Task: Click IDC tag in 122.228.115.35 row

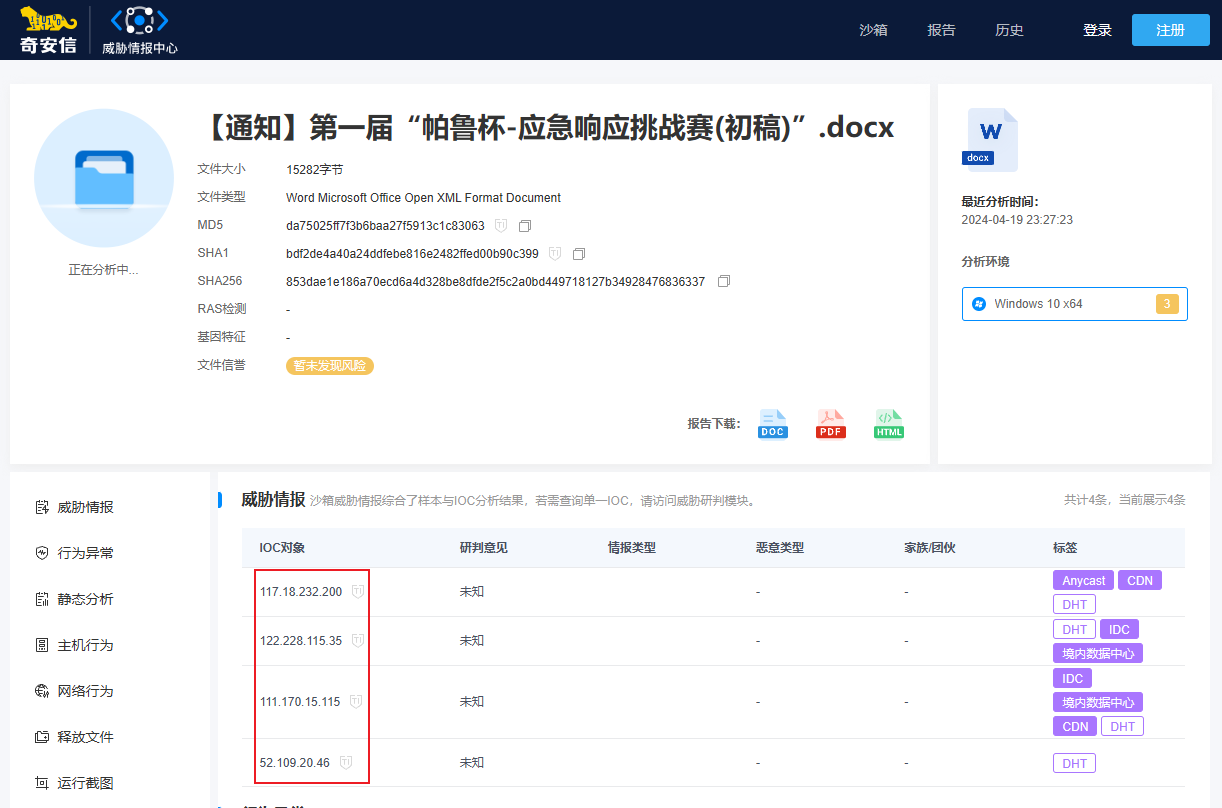Action: pos(1119,629)
